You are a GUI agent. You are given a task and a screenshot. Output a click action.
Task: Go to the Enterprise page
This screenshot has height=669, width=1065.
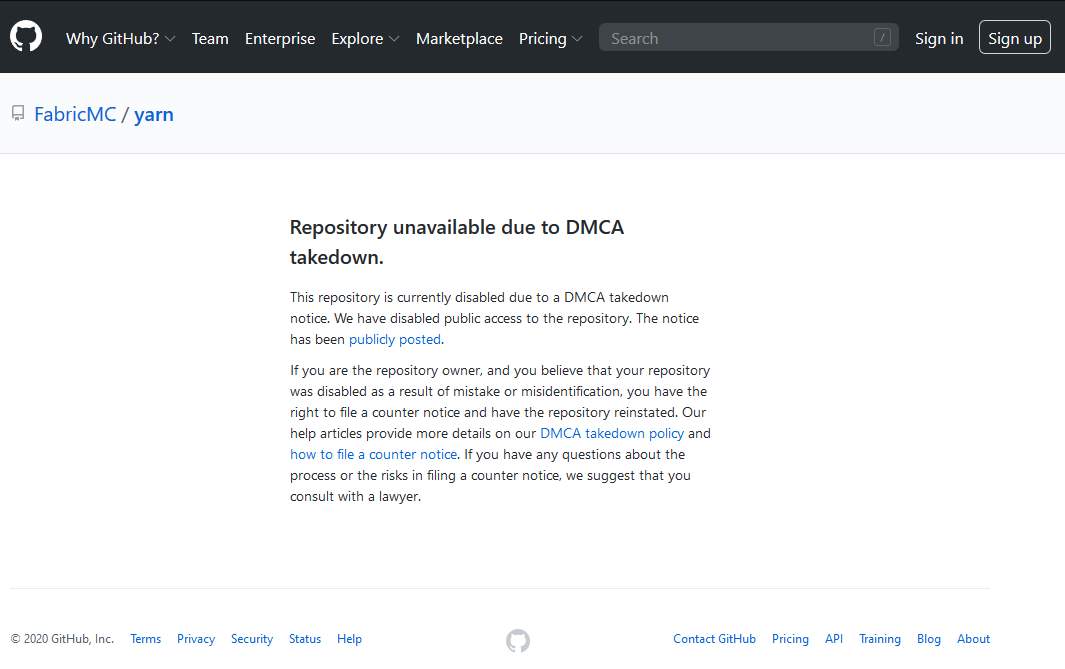(280, 39)
